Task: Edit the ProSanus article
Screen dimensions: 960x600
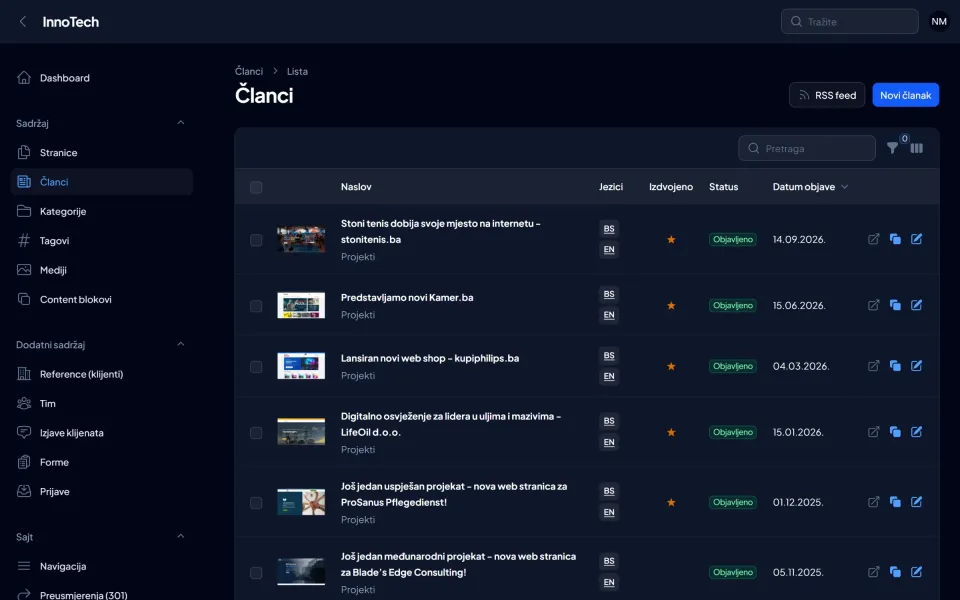Action: point(917,502)
